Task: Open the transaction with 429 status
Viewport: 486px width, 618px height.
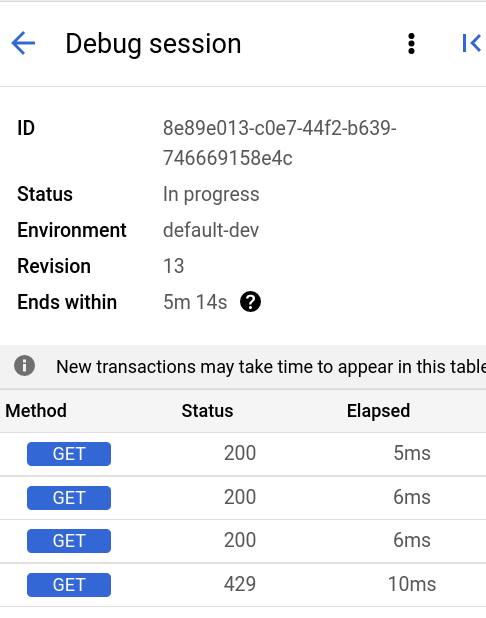Action: point(243,584)
